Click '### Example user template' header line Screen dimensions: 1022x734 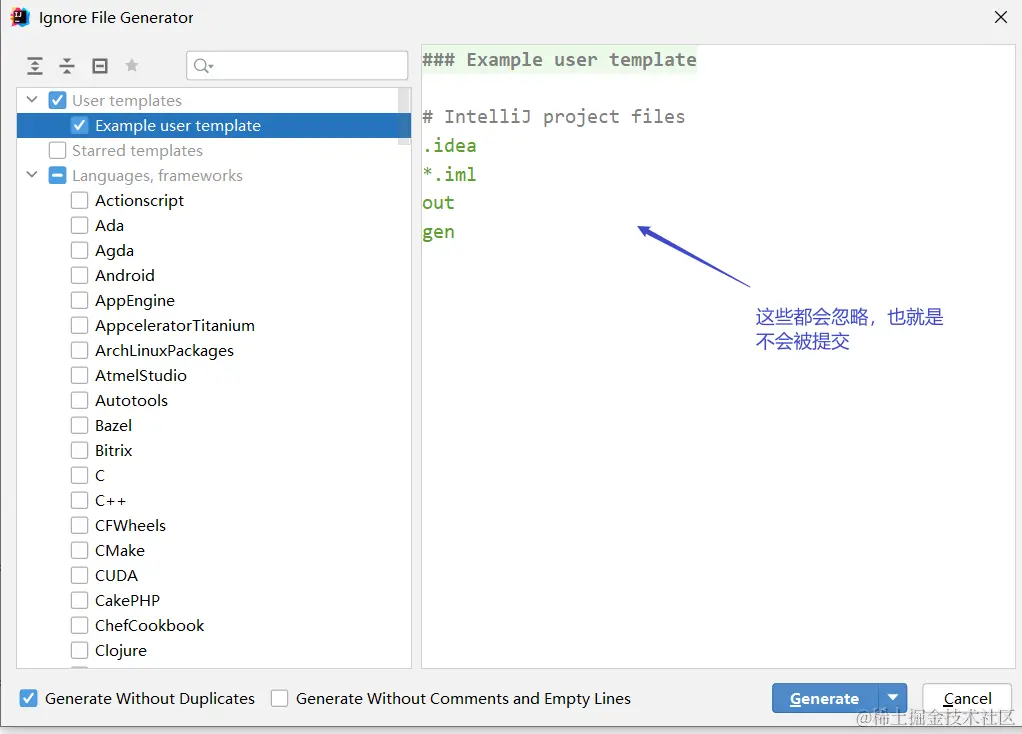(x=559, y=60)
